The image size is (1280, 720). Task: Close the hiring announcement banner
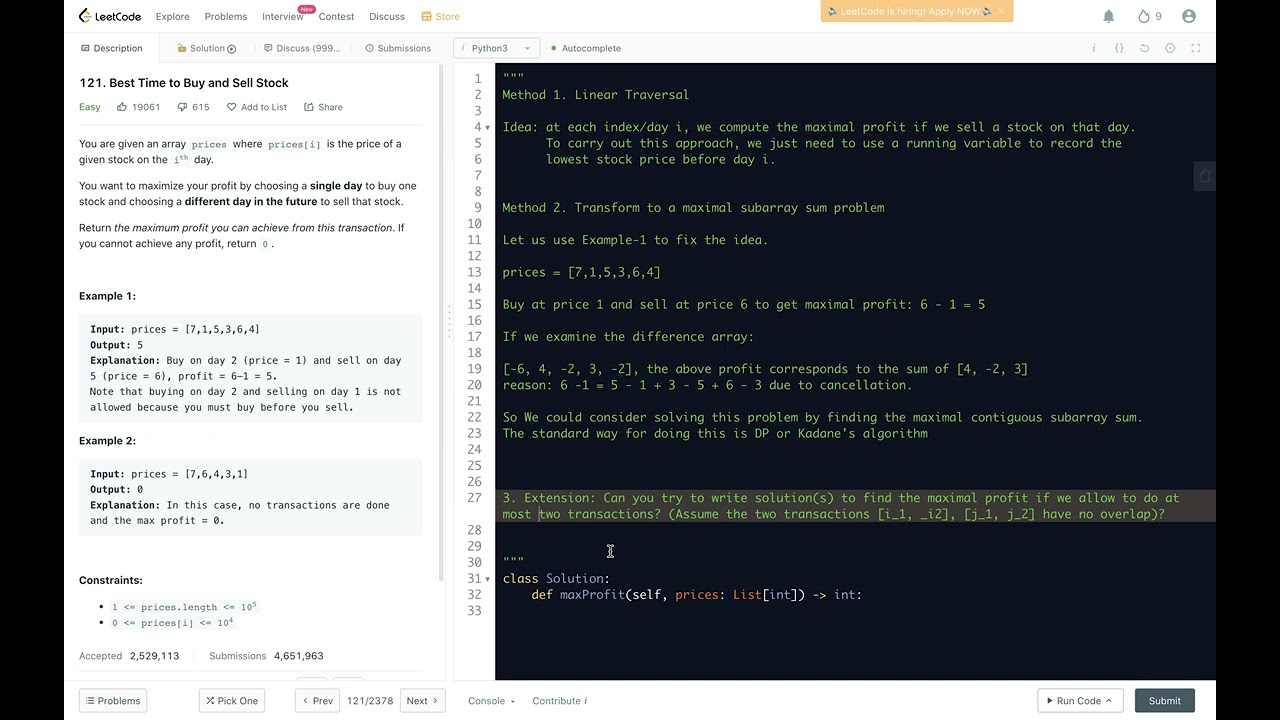pyautogui.click(x=1000, y=12)
